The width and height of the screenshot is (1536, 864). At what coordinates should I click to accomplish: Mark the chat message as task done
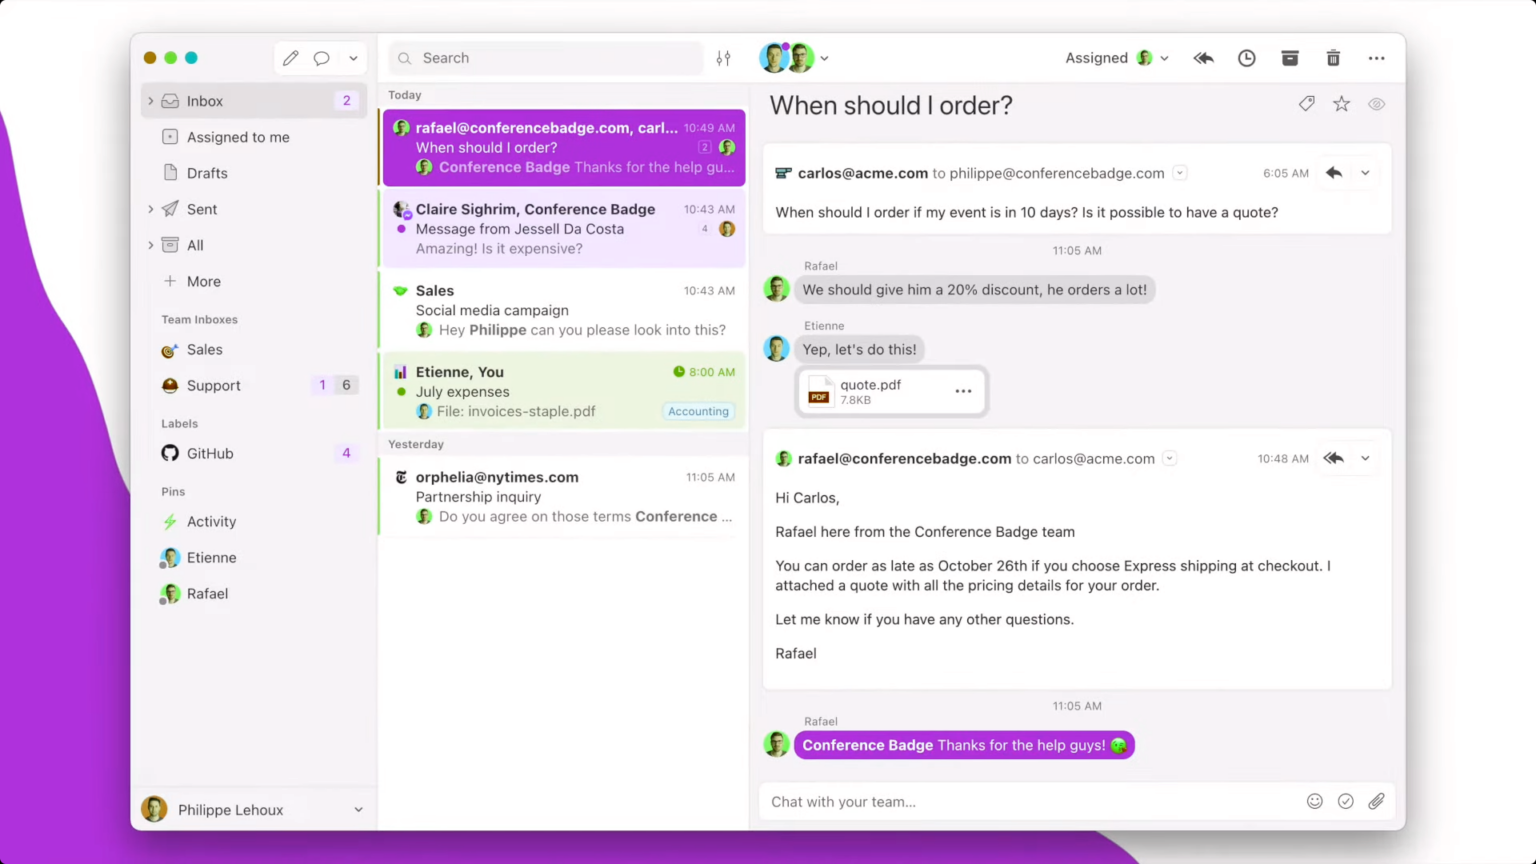(x=1345, y=801)
